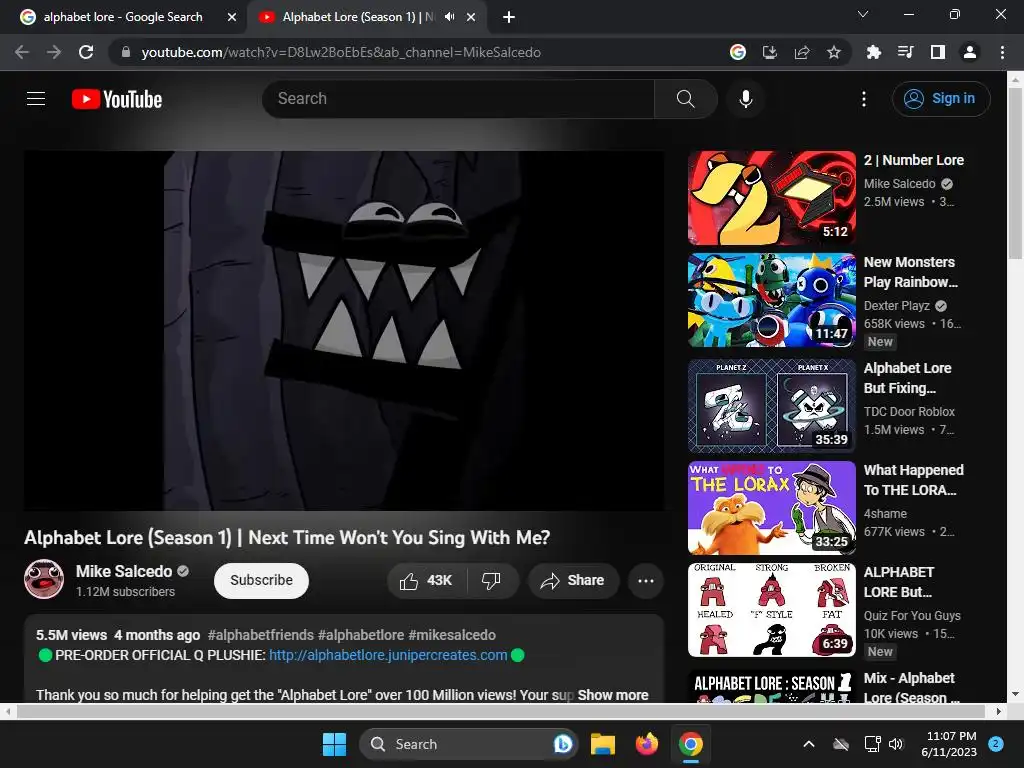The image size is (1024, 768).
Task: Open YouTube settings three-dot menu
Action: 864,99
